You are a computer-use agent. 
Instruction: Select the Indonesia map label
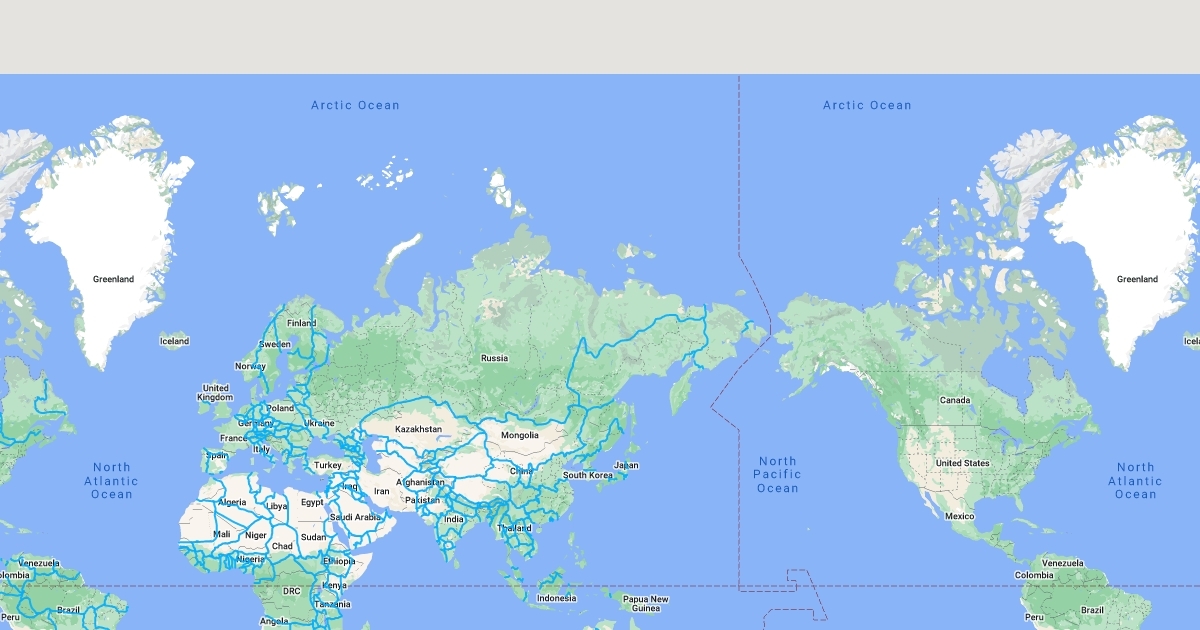(556, 598)
